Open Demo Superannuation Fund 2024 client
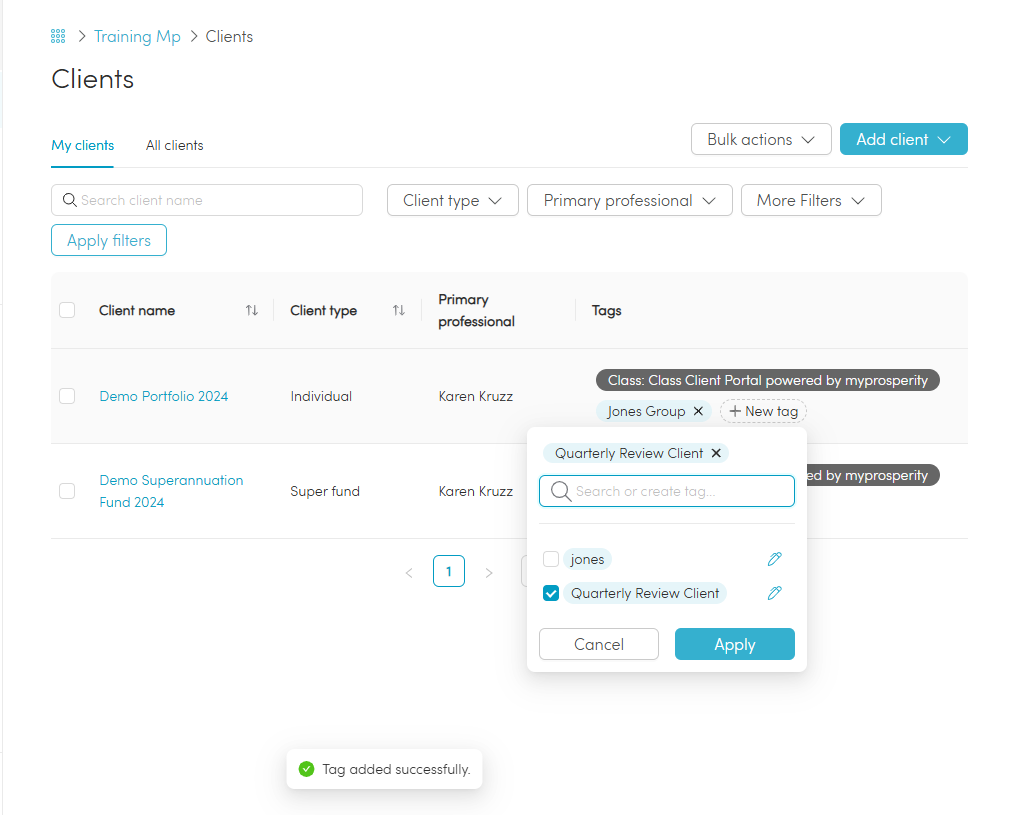This screenshot has width=1010, height=815. click(x=171, y=491)
